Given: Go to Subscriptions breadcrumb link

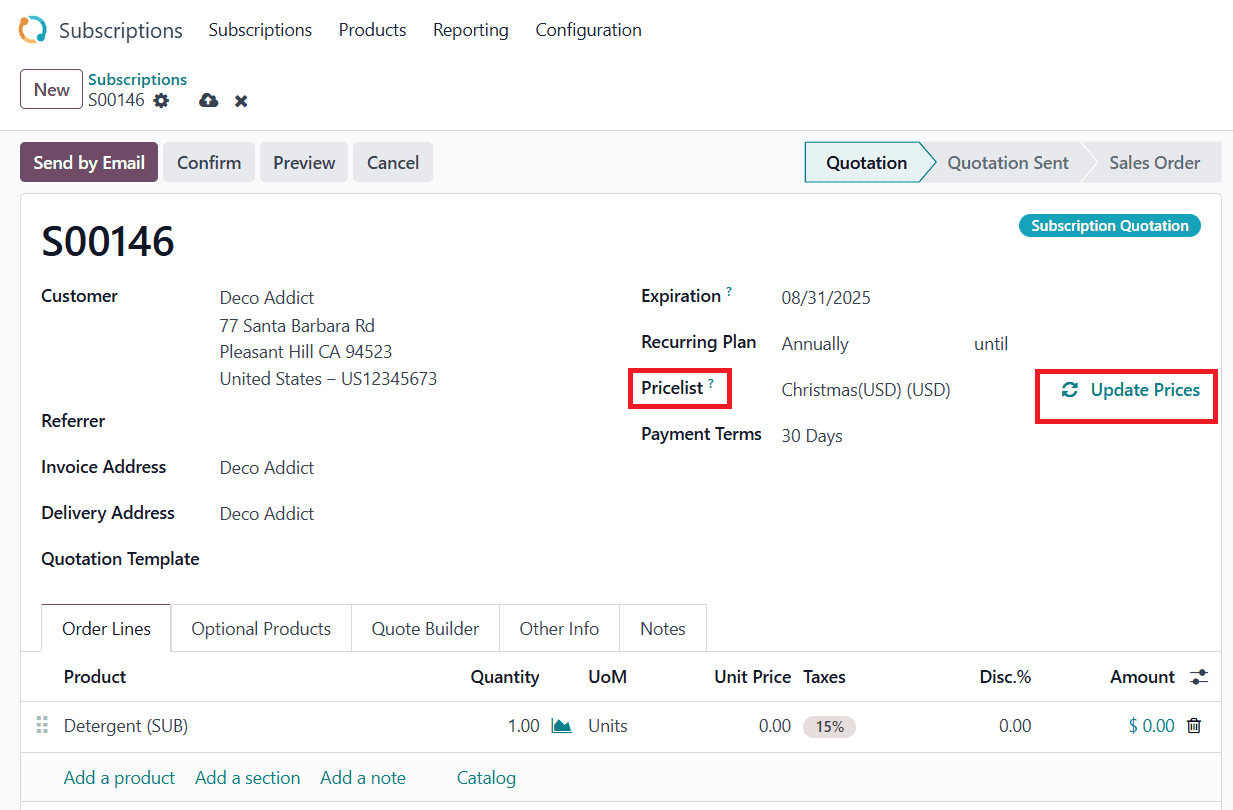Looking at the screenshot, I should [x=137, y=79].
